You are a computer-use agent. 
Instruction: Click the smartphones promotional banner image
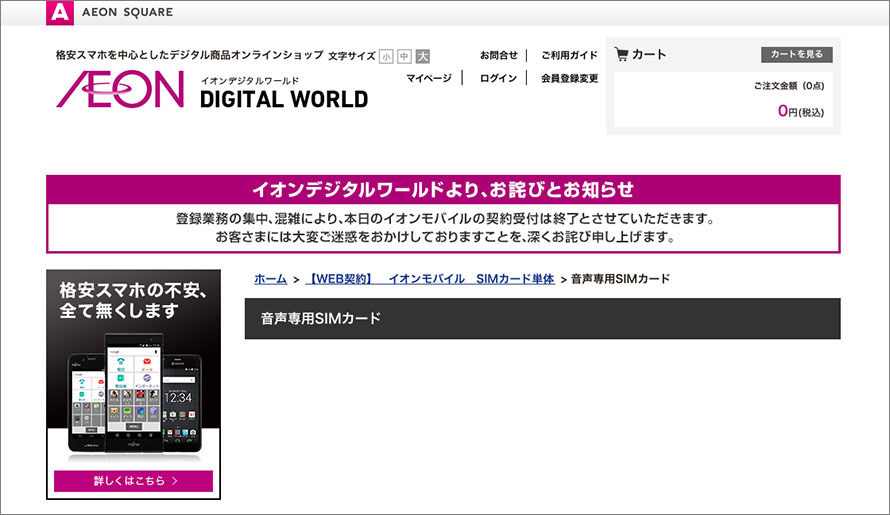click(133, 384)
